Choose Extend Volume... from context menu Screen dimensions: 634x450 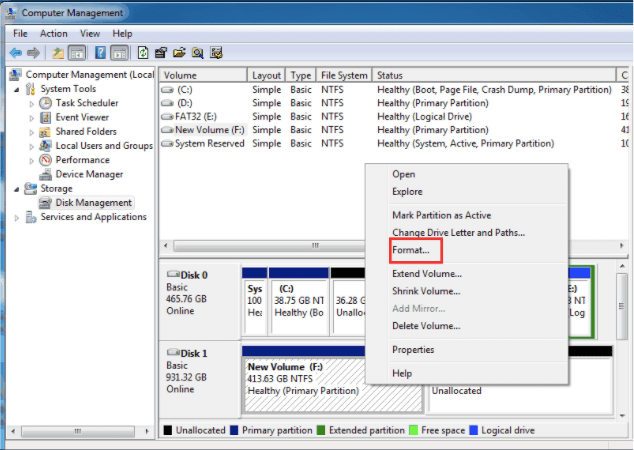[467, 274]
